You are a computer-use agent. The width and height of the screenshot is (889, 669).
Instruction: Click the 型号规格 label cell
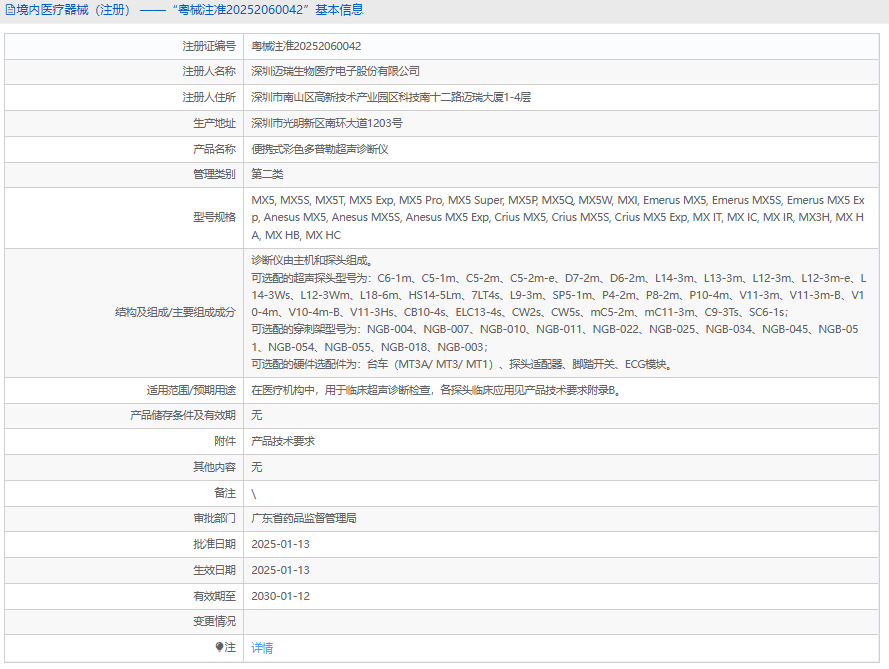tap(124, 218)
